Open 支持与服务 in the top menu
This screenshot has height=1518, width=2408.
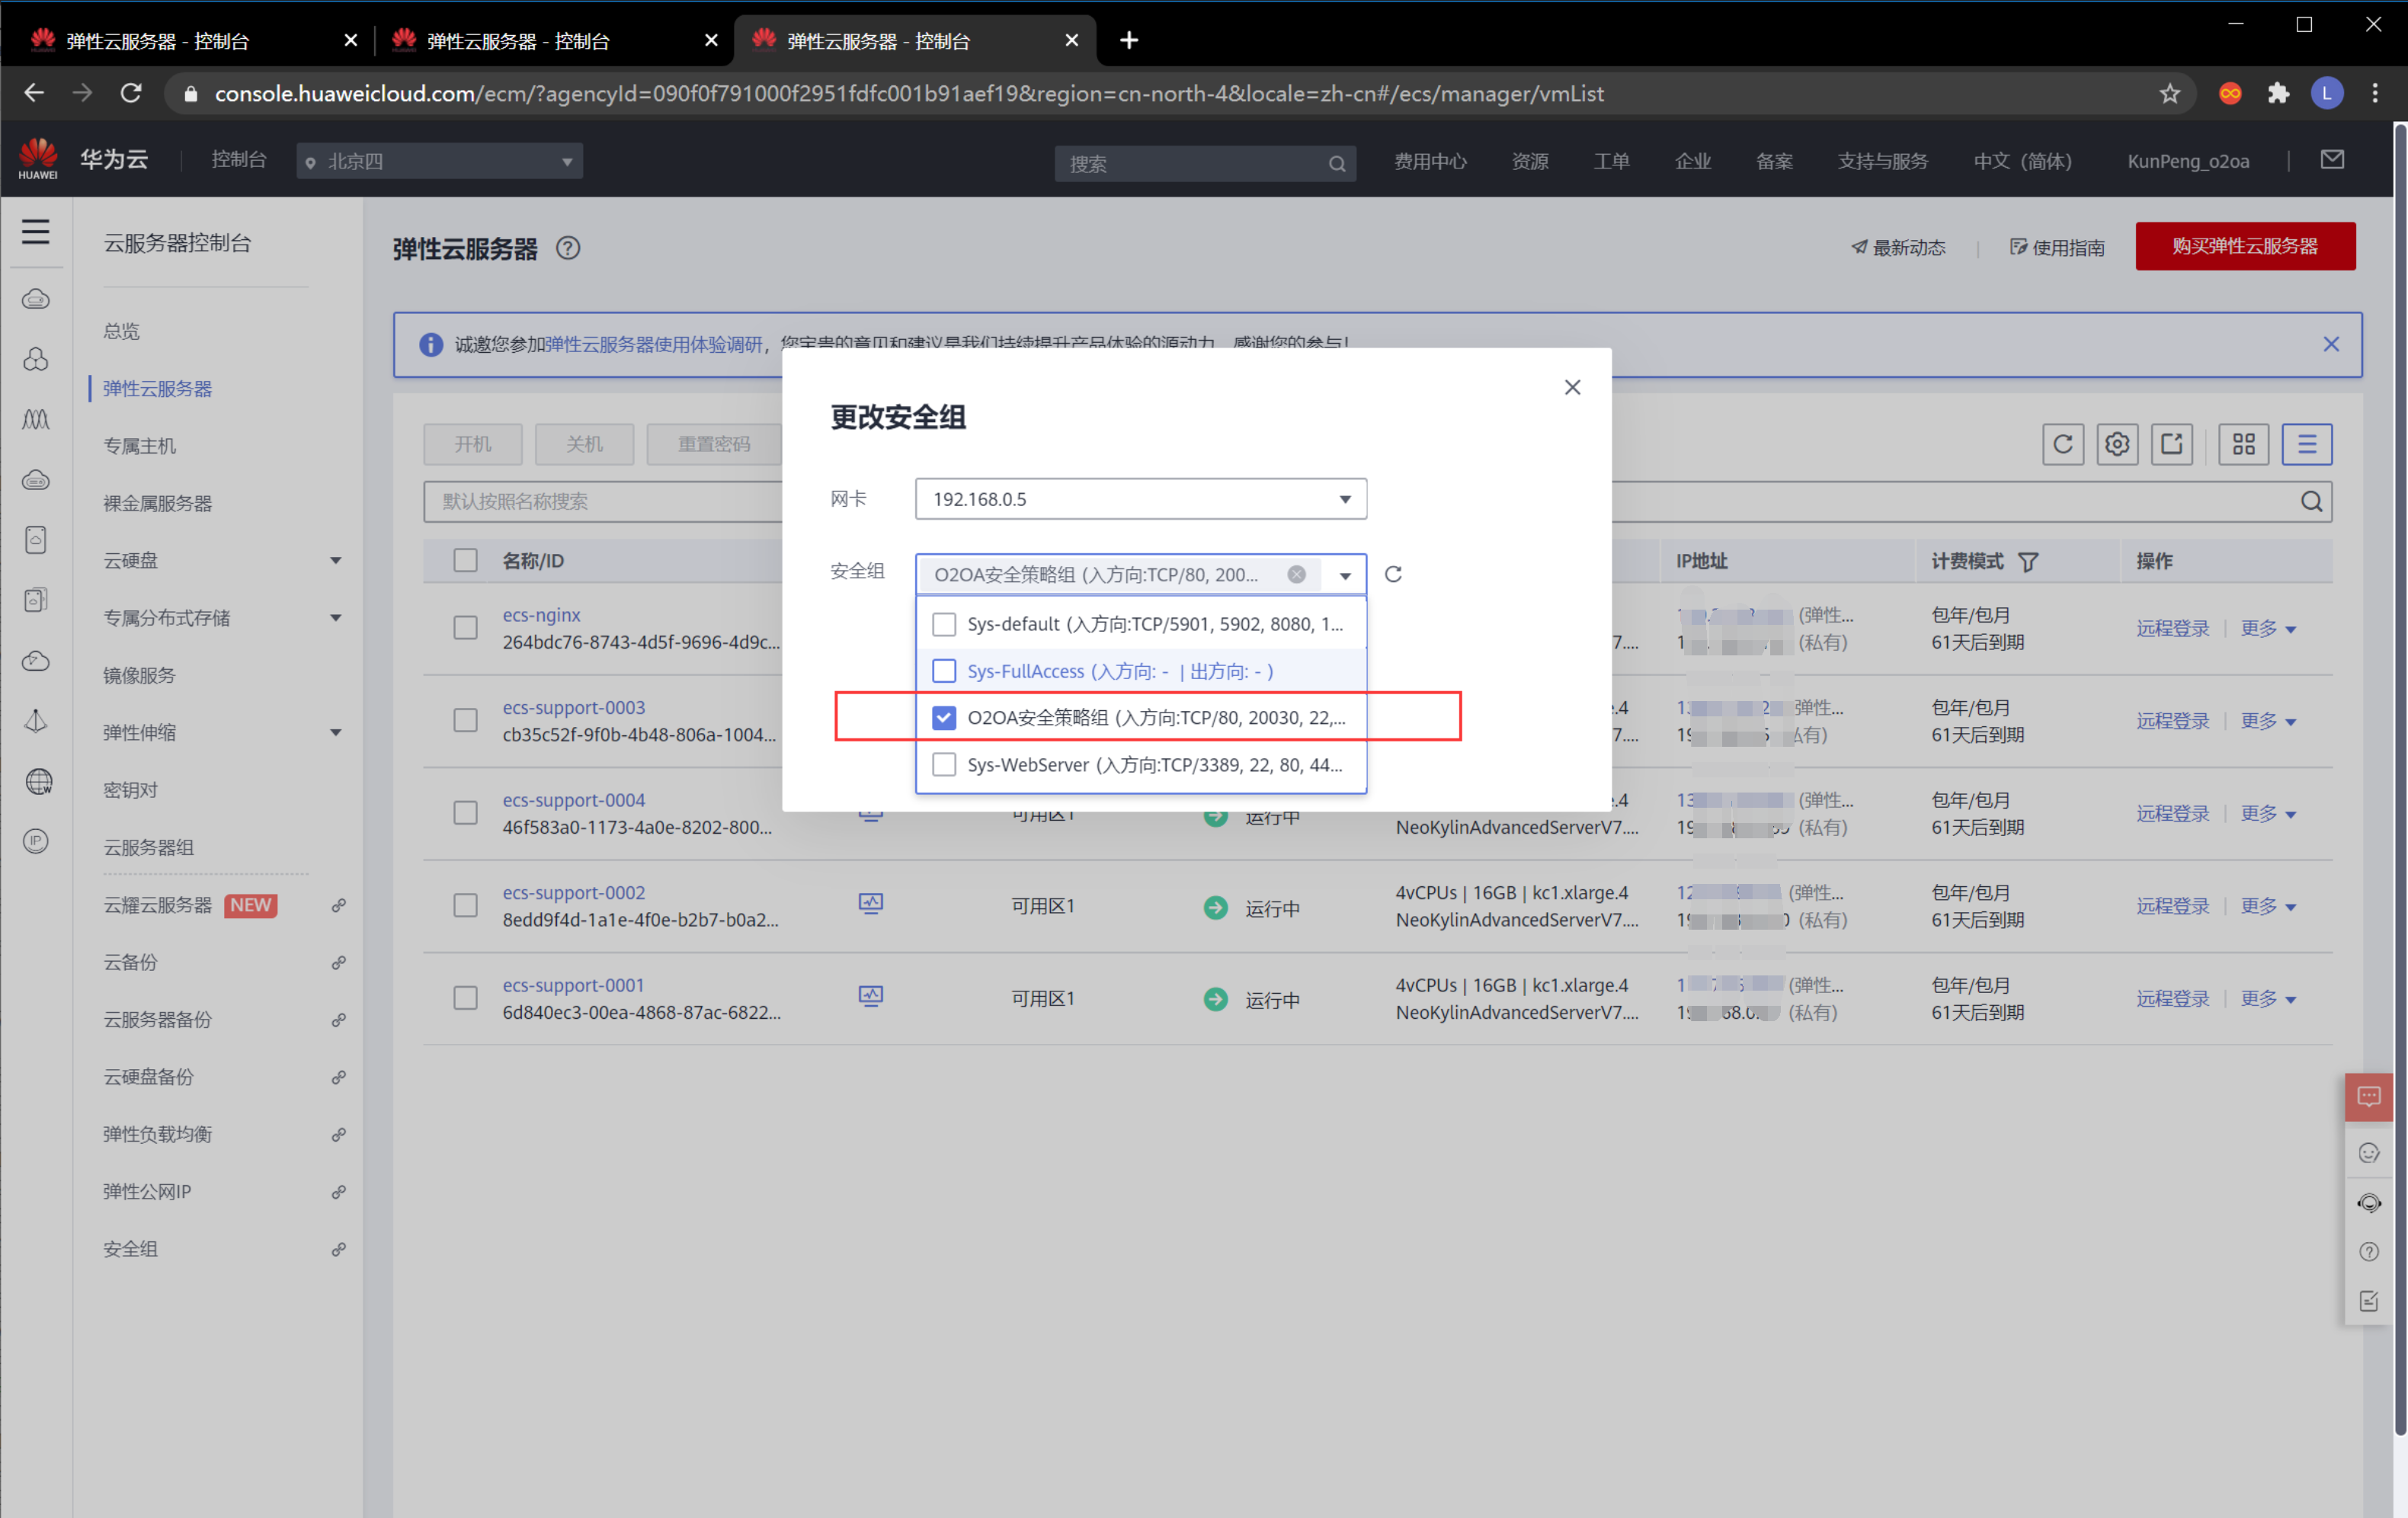coord(1882,161)
